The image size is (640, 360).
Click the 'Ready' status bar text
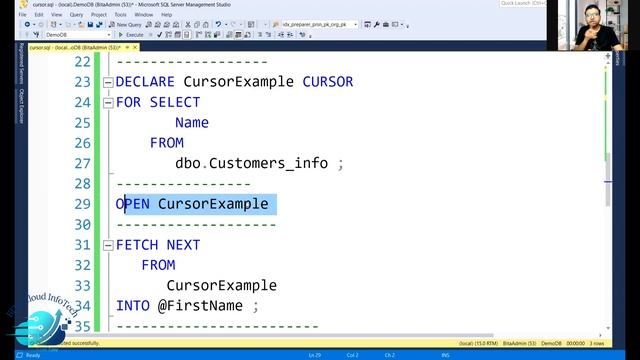33,355
